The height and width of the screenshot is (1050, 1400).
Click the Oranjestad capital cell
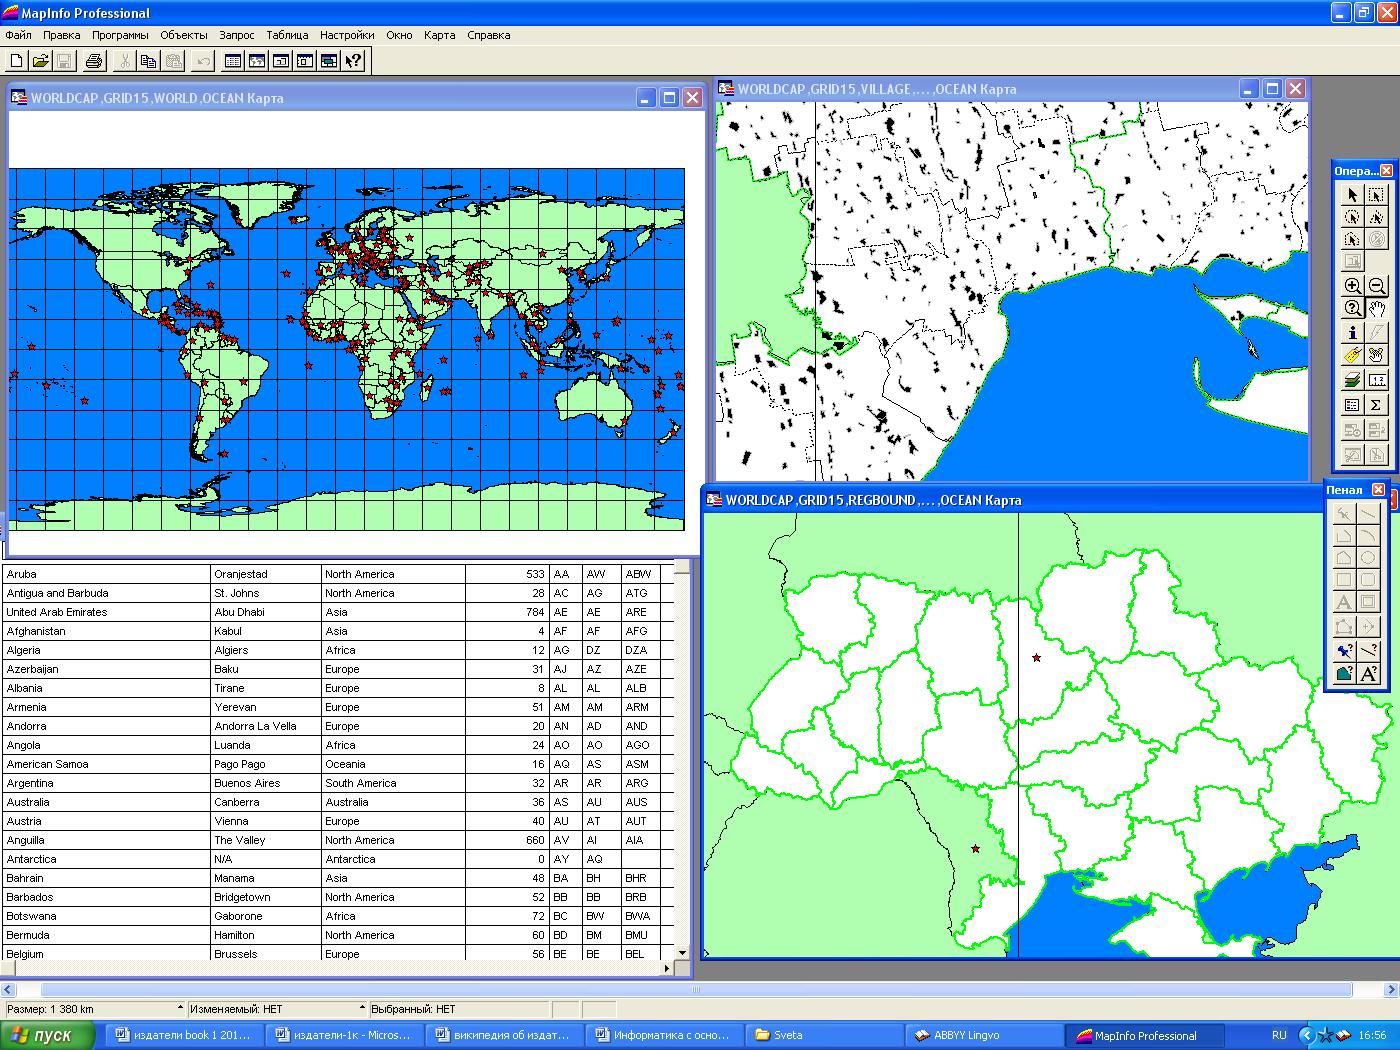(x=266, y=574)
